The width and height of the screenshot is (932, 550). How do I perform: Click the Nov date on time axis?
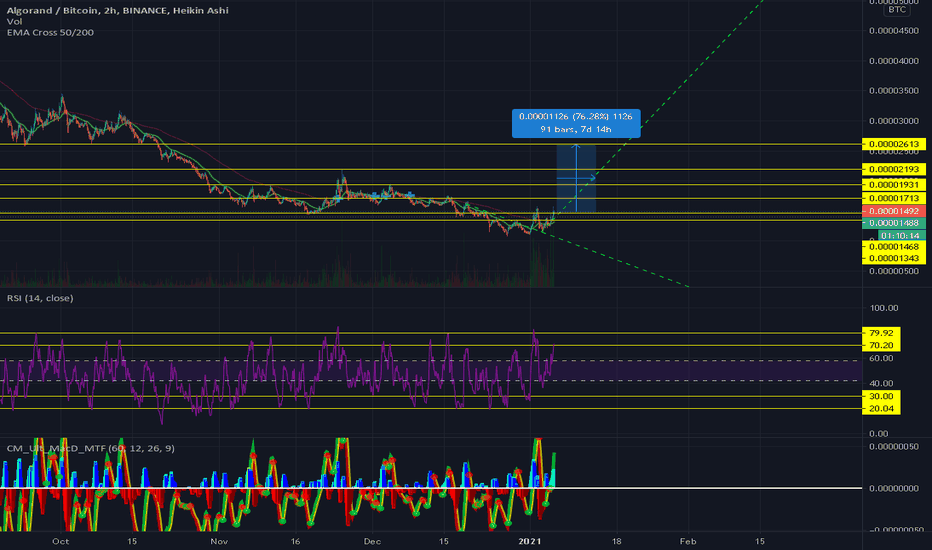219,541
